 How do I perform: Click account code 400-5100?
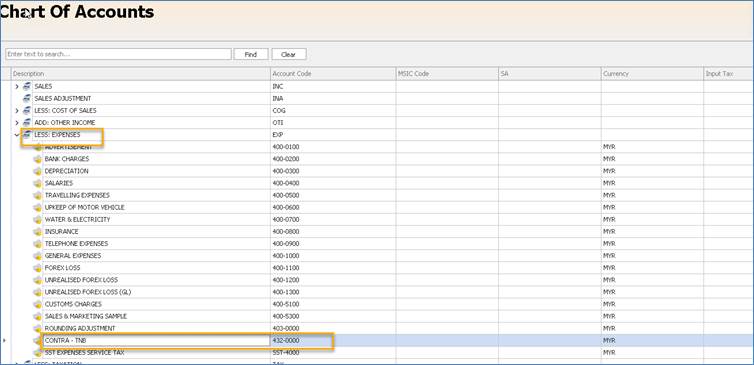286,304
